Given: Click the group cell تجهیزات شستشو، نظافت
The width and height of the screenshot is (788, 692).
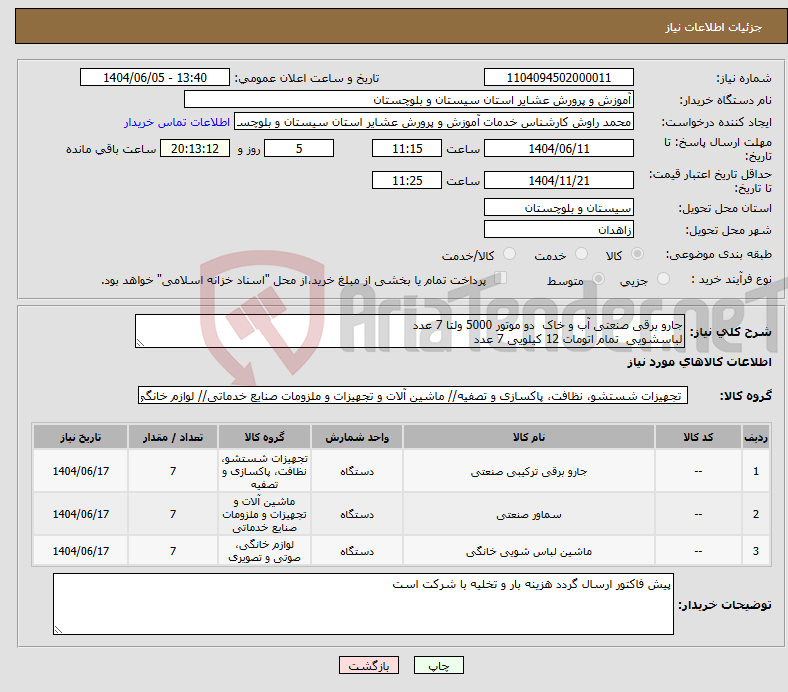Looking at the screenshot, I should pyautogui.click(x=264, y=471).
